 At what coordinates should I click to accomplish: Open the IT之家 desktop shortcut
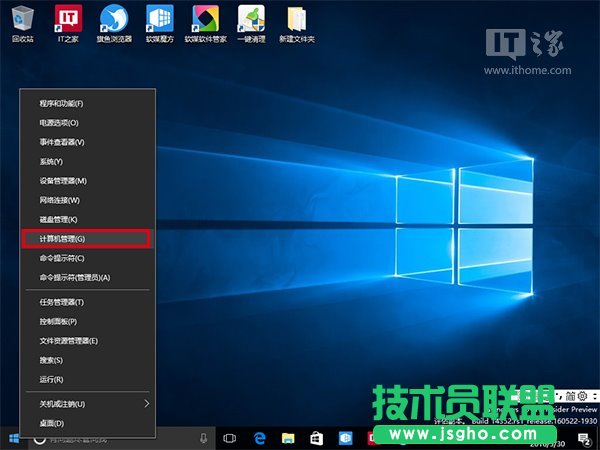point(68,24)
